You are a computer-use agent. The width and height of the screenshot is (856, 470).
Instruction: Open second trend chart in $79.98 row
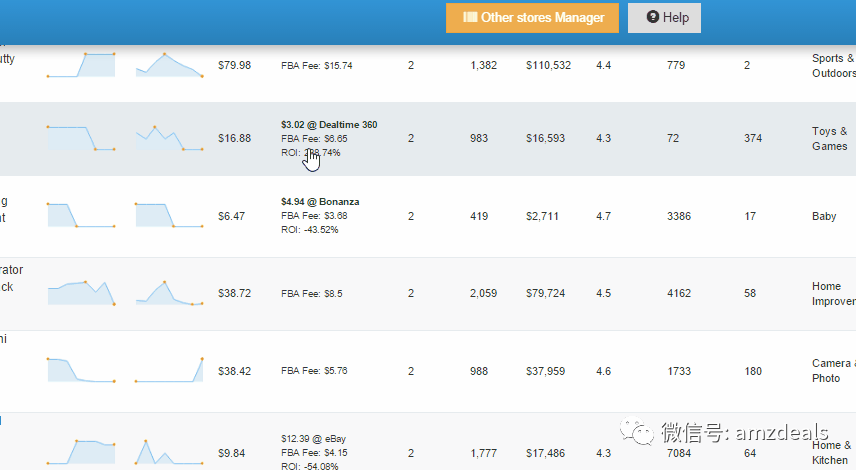[169, 65]
